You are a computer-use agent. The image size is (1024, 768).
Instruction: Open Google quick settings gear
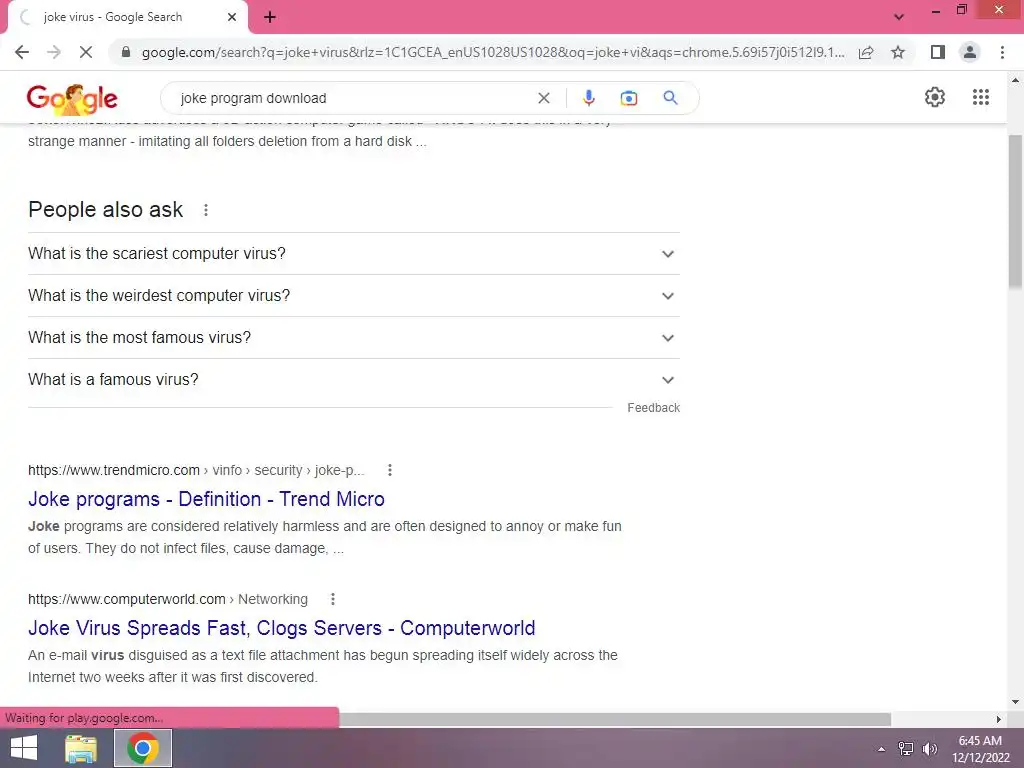point(935,97)
